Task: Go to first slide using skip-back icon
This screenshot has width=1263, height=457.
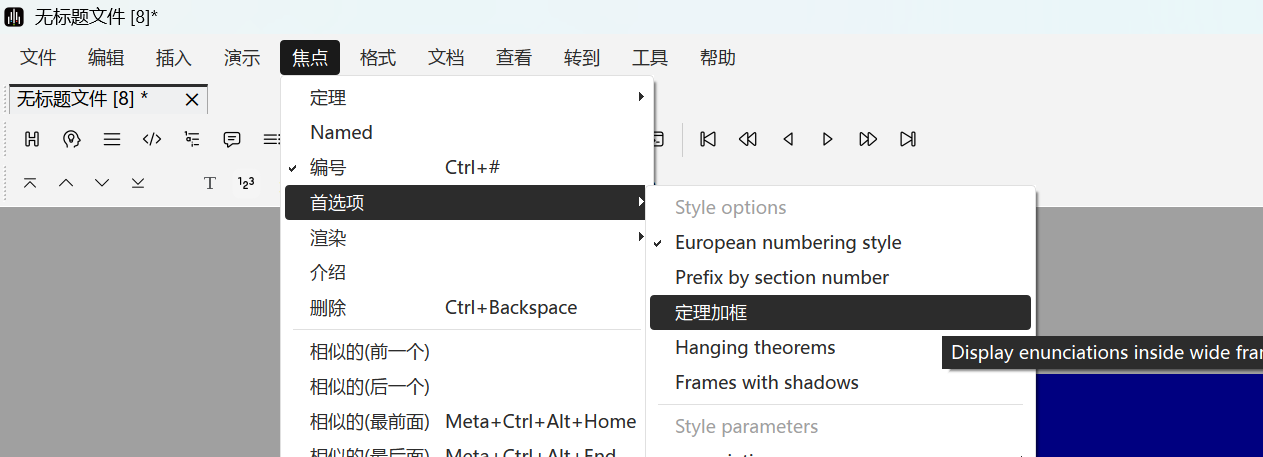Action: (708, 139)
